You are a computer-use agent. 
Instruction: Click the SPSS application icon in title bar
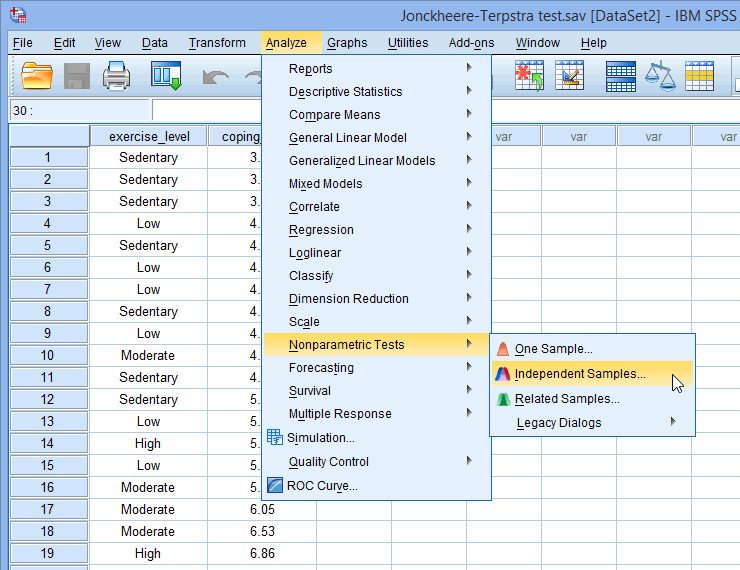tap(18, 15)
